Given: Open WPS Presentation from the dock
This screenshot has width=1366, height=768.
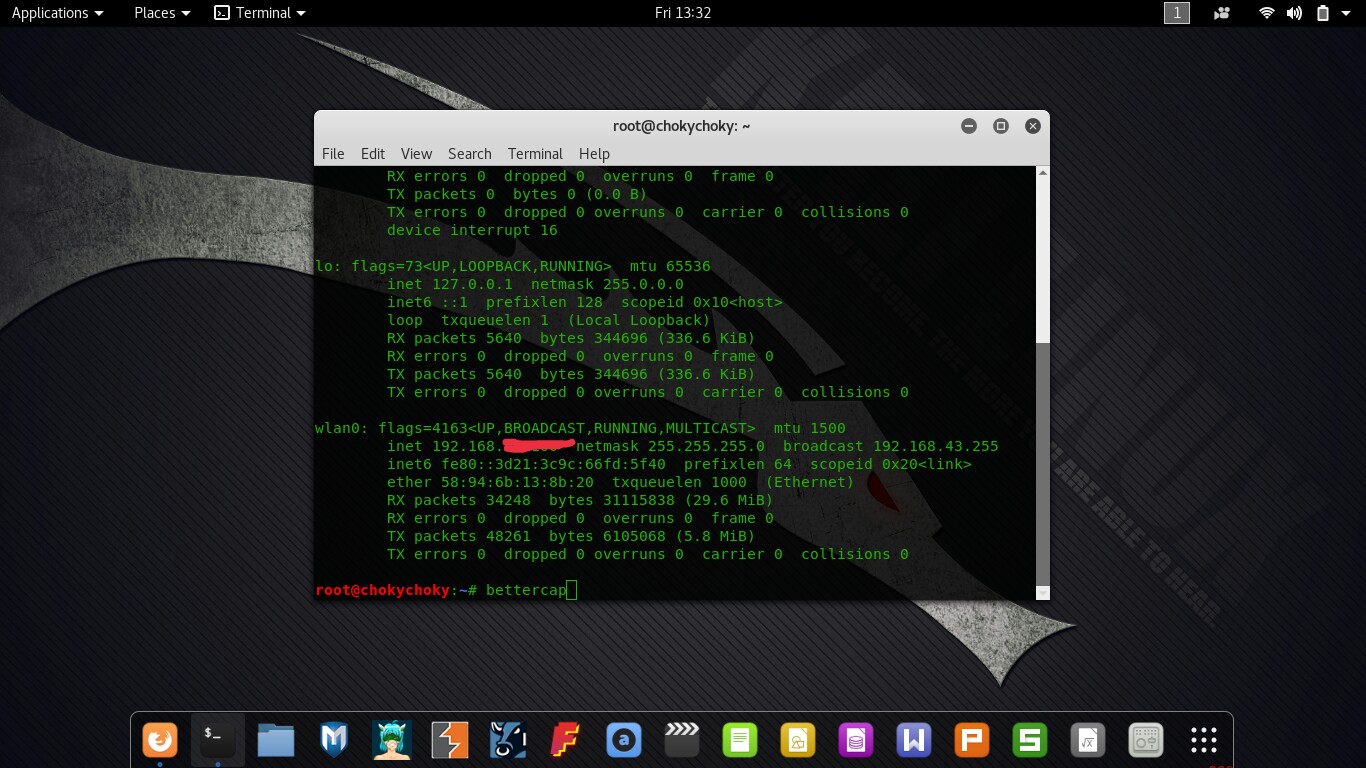Looking at the screenshot, I should 971,740.
